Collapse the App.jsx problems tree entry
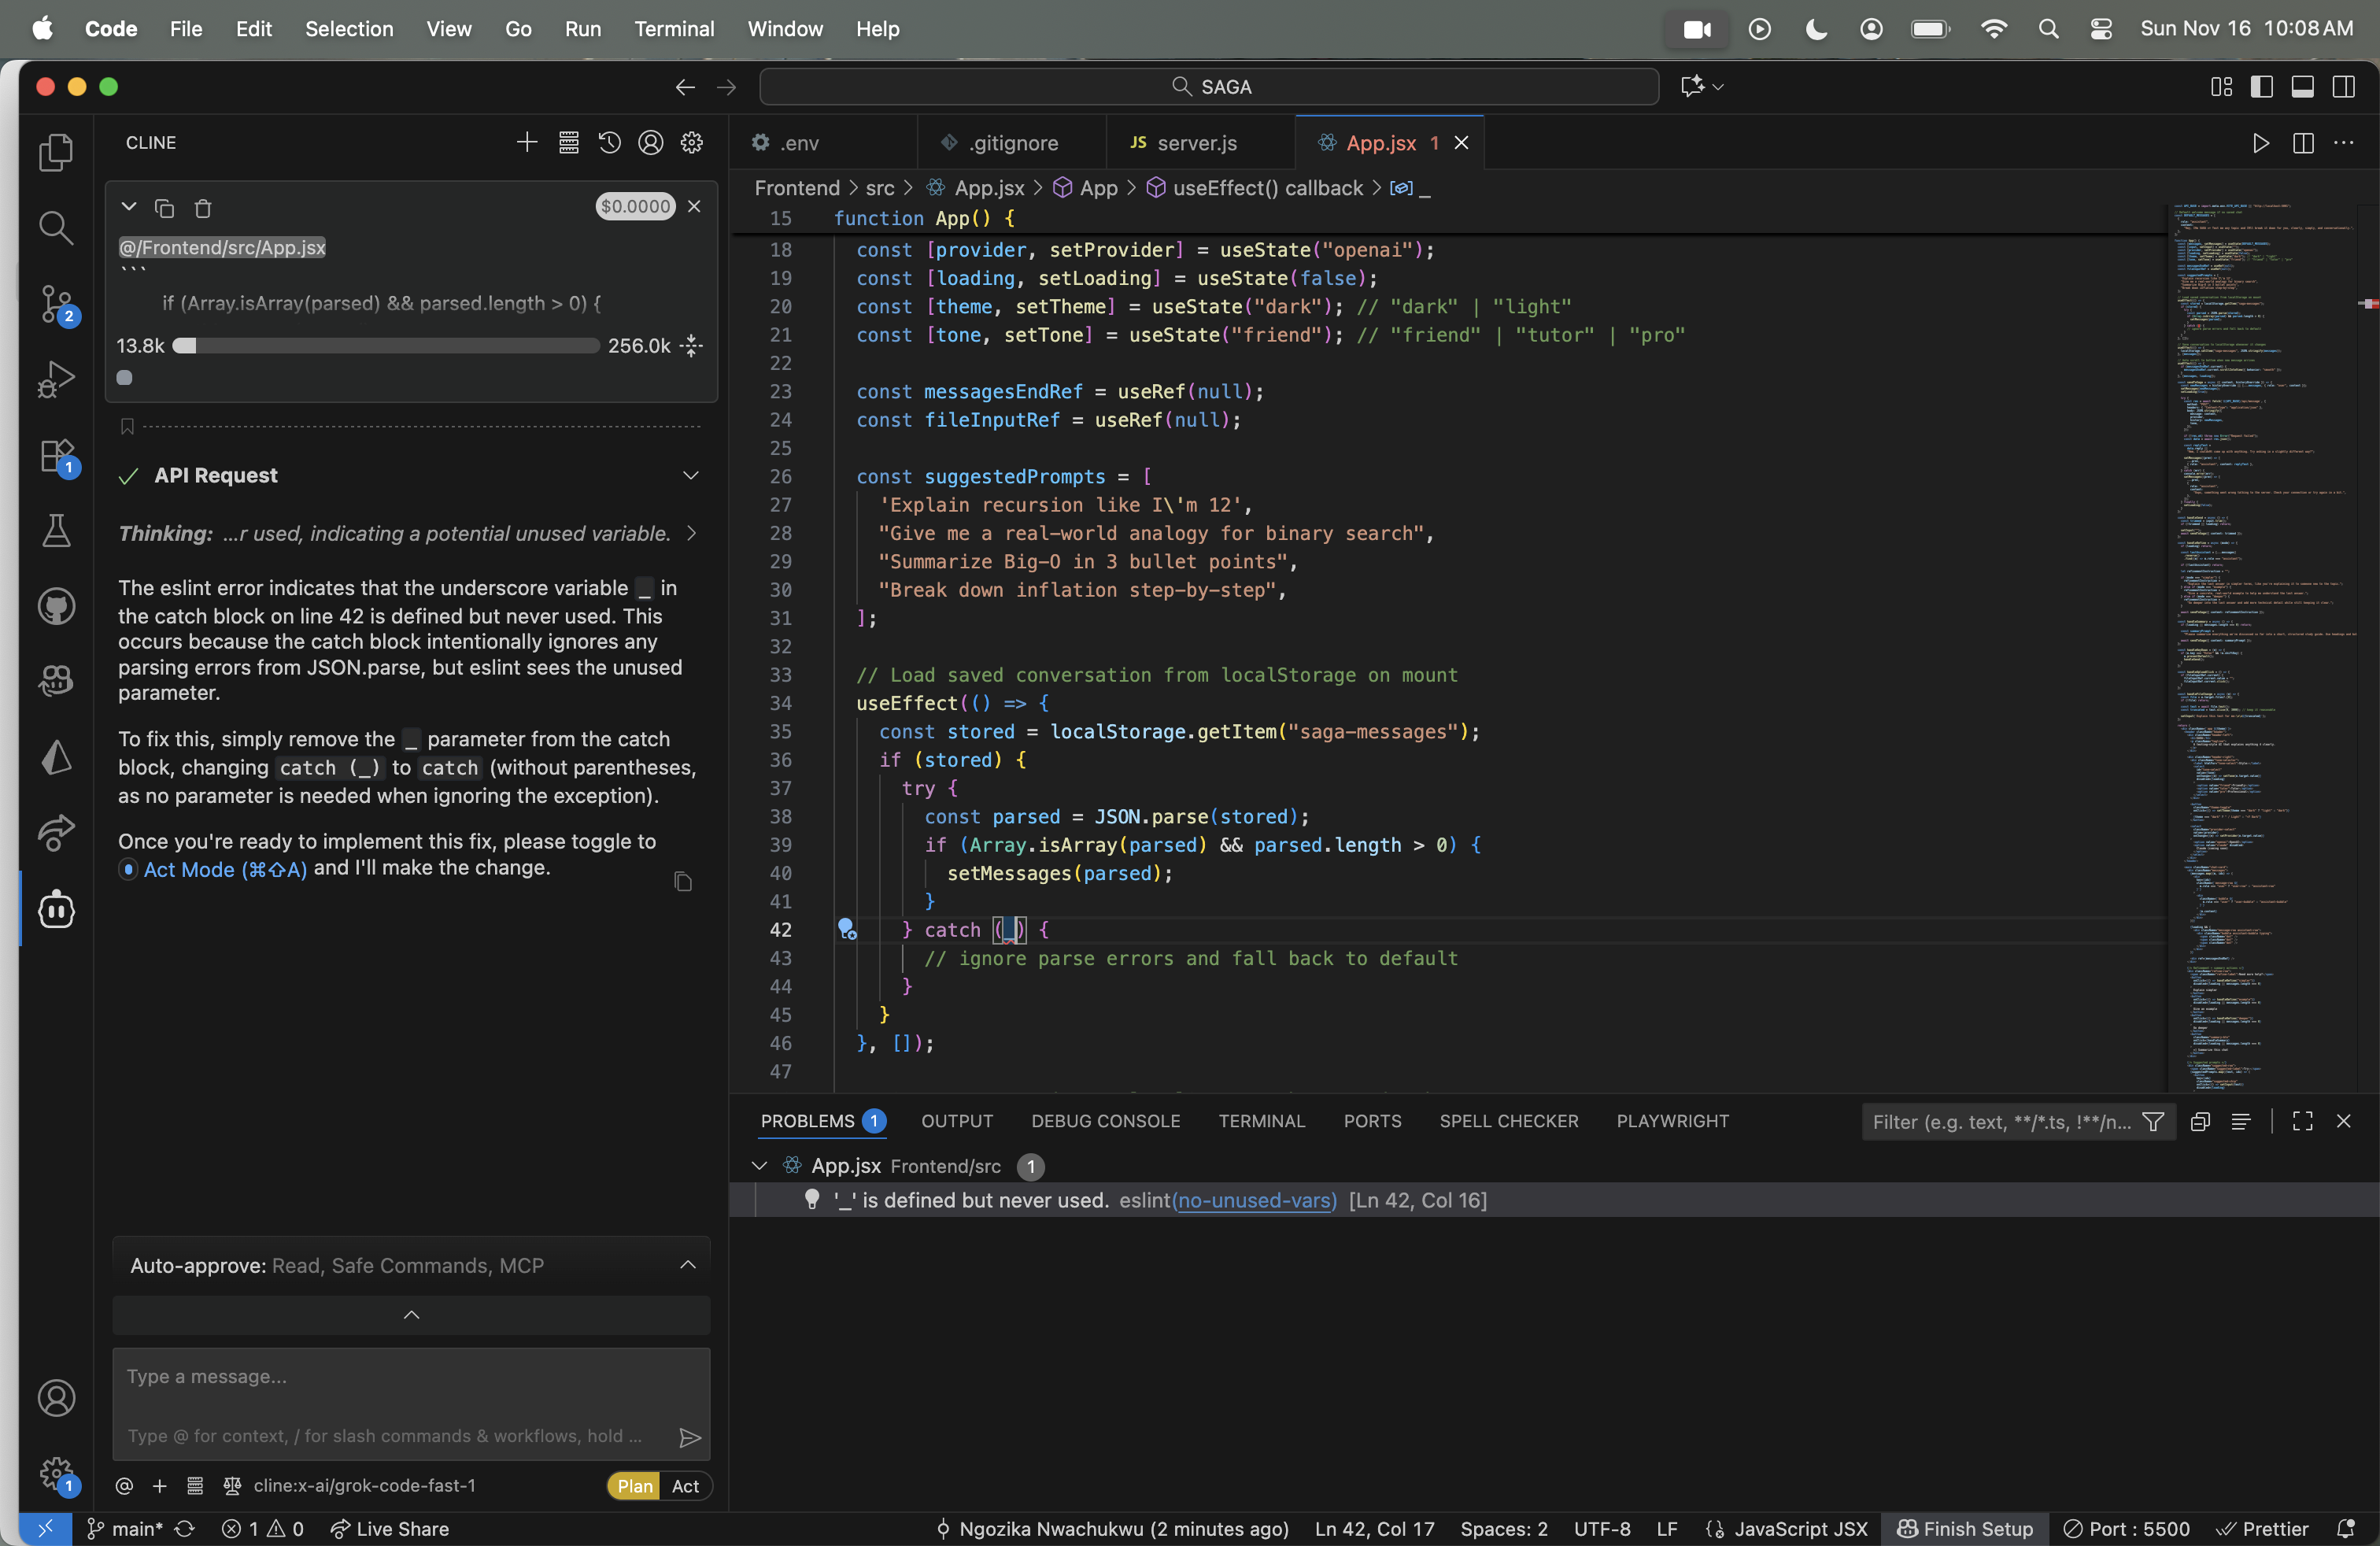This screenshot has height=1546, width=2380. (x=759, y=1166)
